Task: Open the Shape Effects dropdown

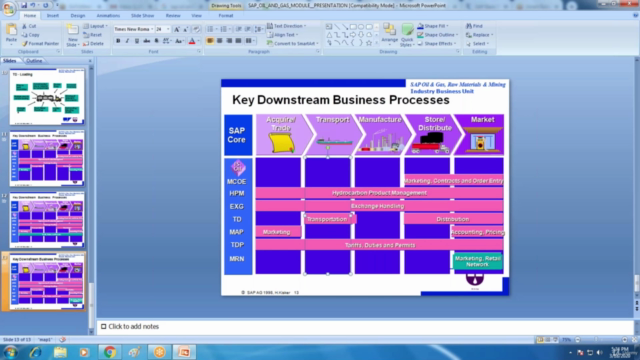Action: [x=437, y=43]
